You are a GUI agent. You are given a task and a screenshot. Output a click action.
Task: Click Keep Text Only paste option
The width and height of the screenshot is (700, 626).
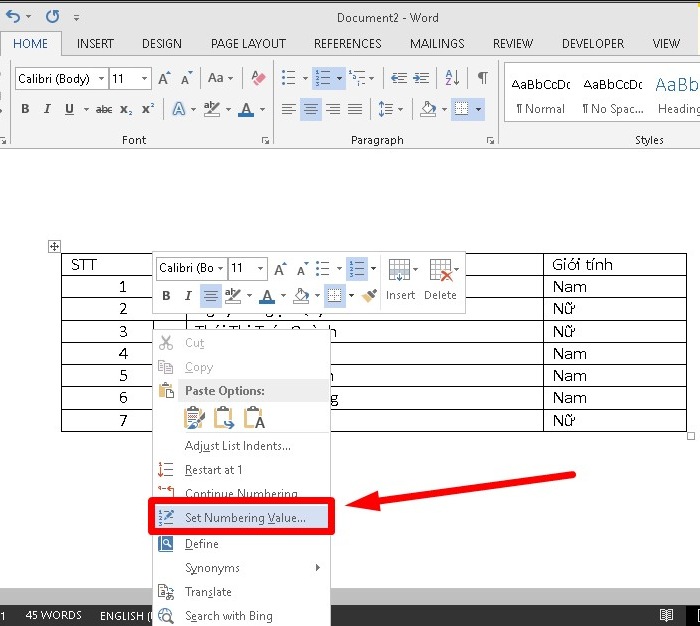(x=254, y=417)
